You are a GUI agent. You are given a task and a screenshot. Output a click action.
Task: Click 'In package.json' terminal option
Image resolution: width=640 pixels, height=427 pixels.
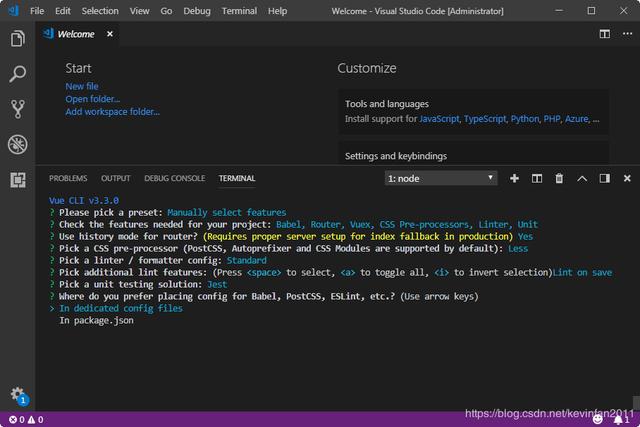(96, 320)
